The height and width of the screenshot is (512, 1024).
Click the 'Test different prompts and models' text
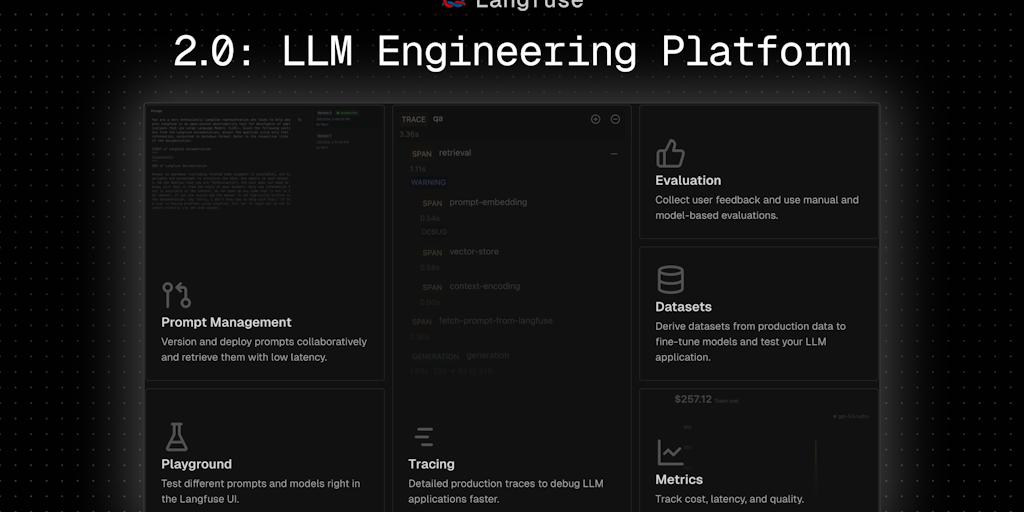pos(261,491)
